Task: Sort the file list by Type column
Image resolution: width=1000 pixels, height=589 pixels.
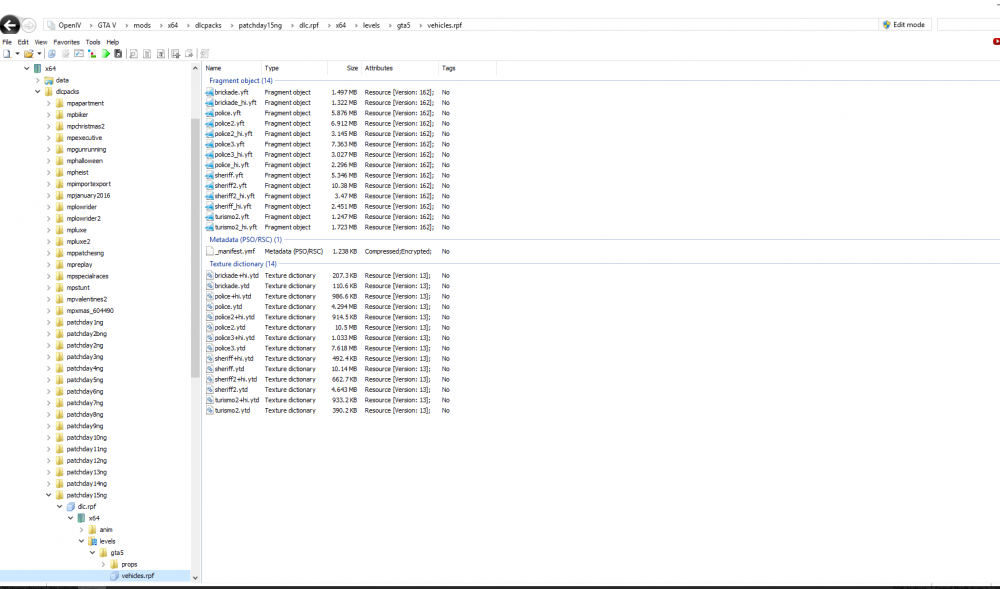Action: (x=294, y=68)
